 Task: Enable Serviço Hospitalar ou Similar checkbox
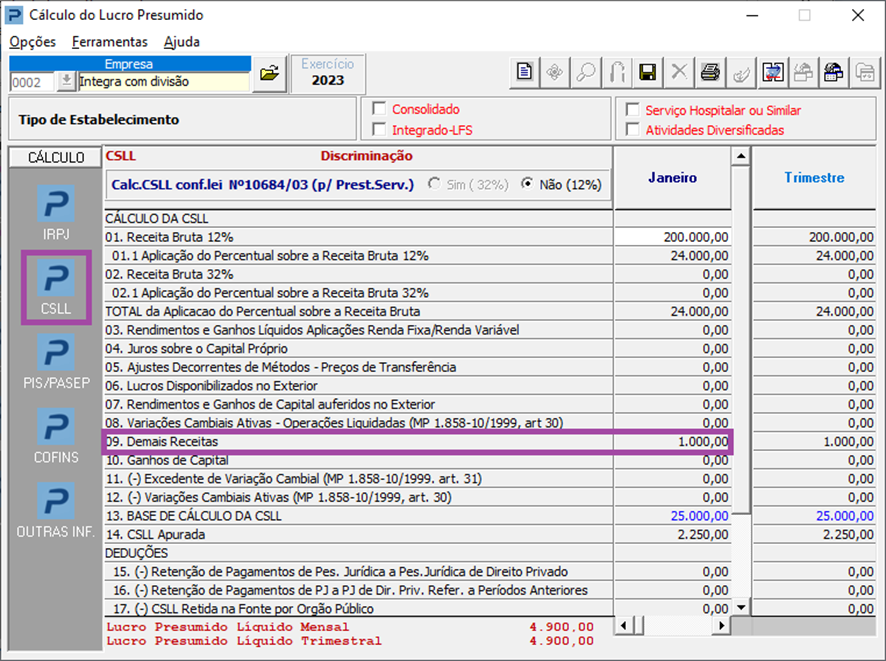coord(633,110)
